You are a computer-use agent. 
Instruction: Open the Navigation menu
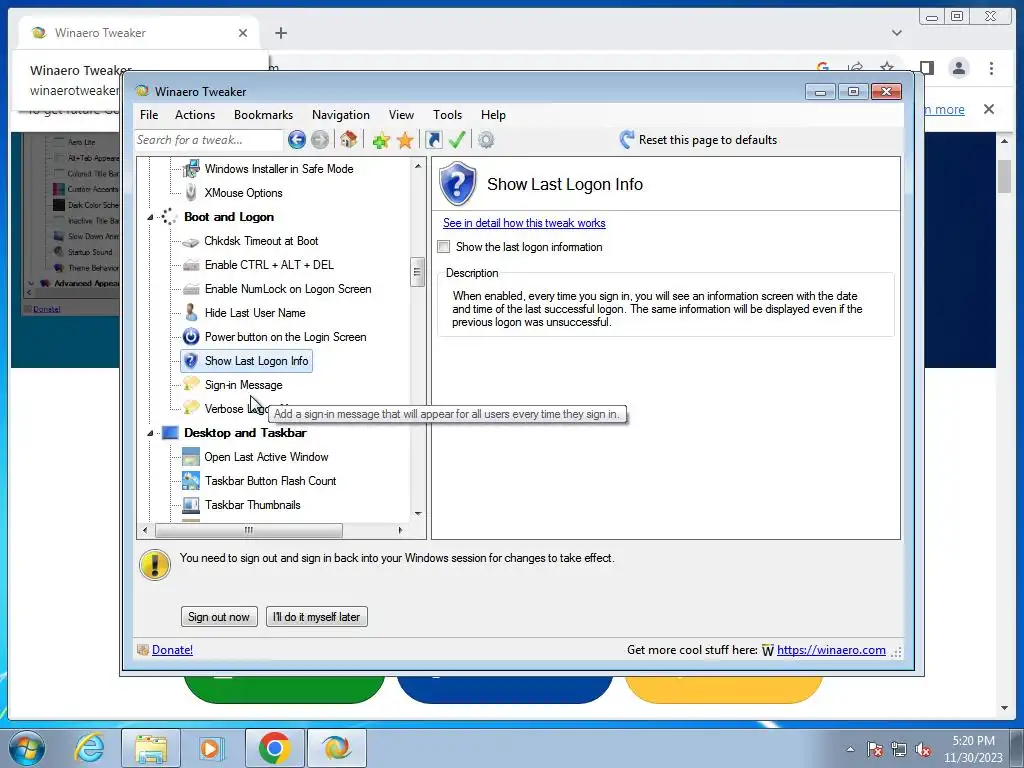pos(341,115)
